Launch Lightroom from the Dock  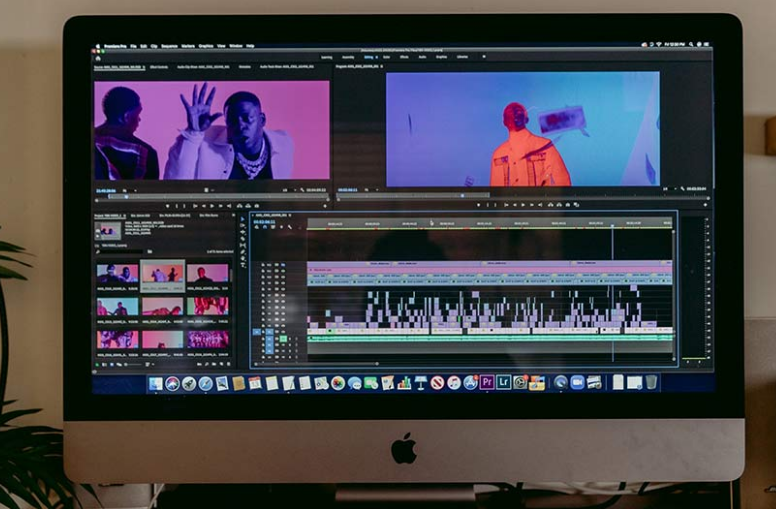[x=503, y=382]
